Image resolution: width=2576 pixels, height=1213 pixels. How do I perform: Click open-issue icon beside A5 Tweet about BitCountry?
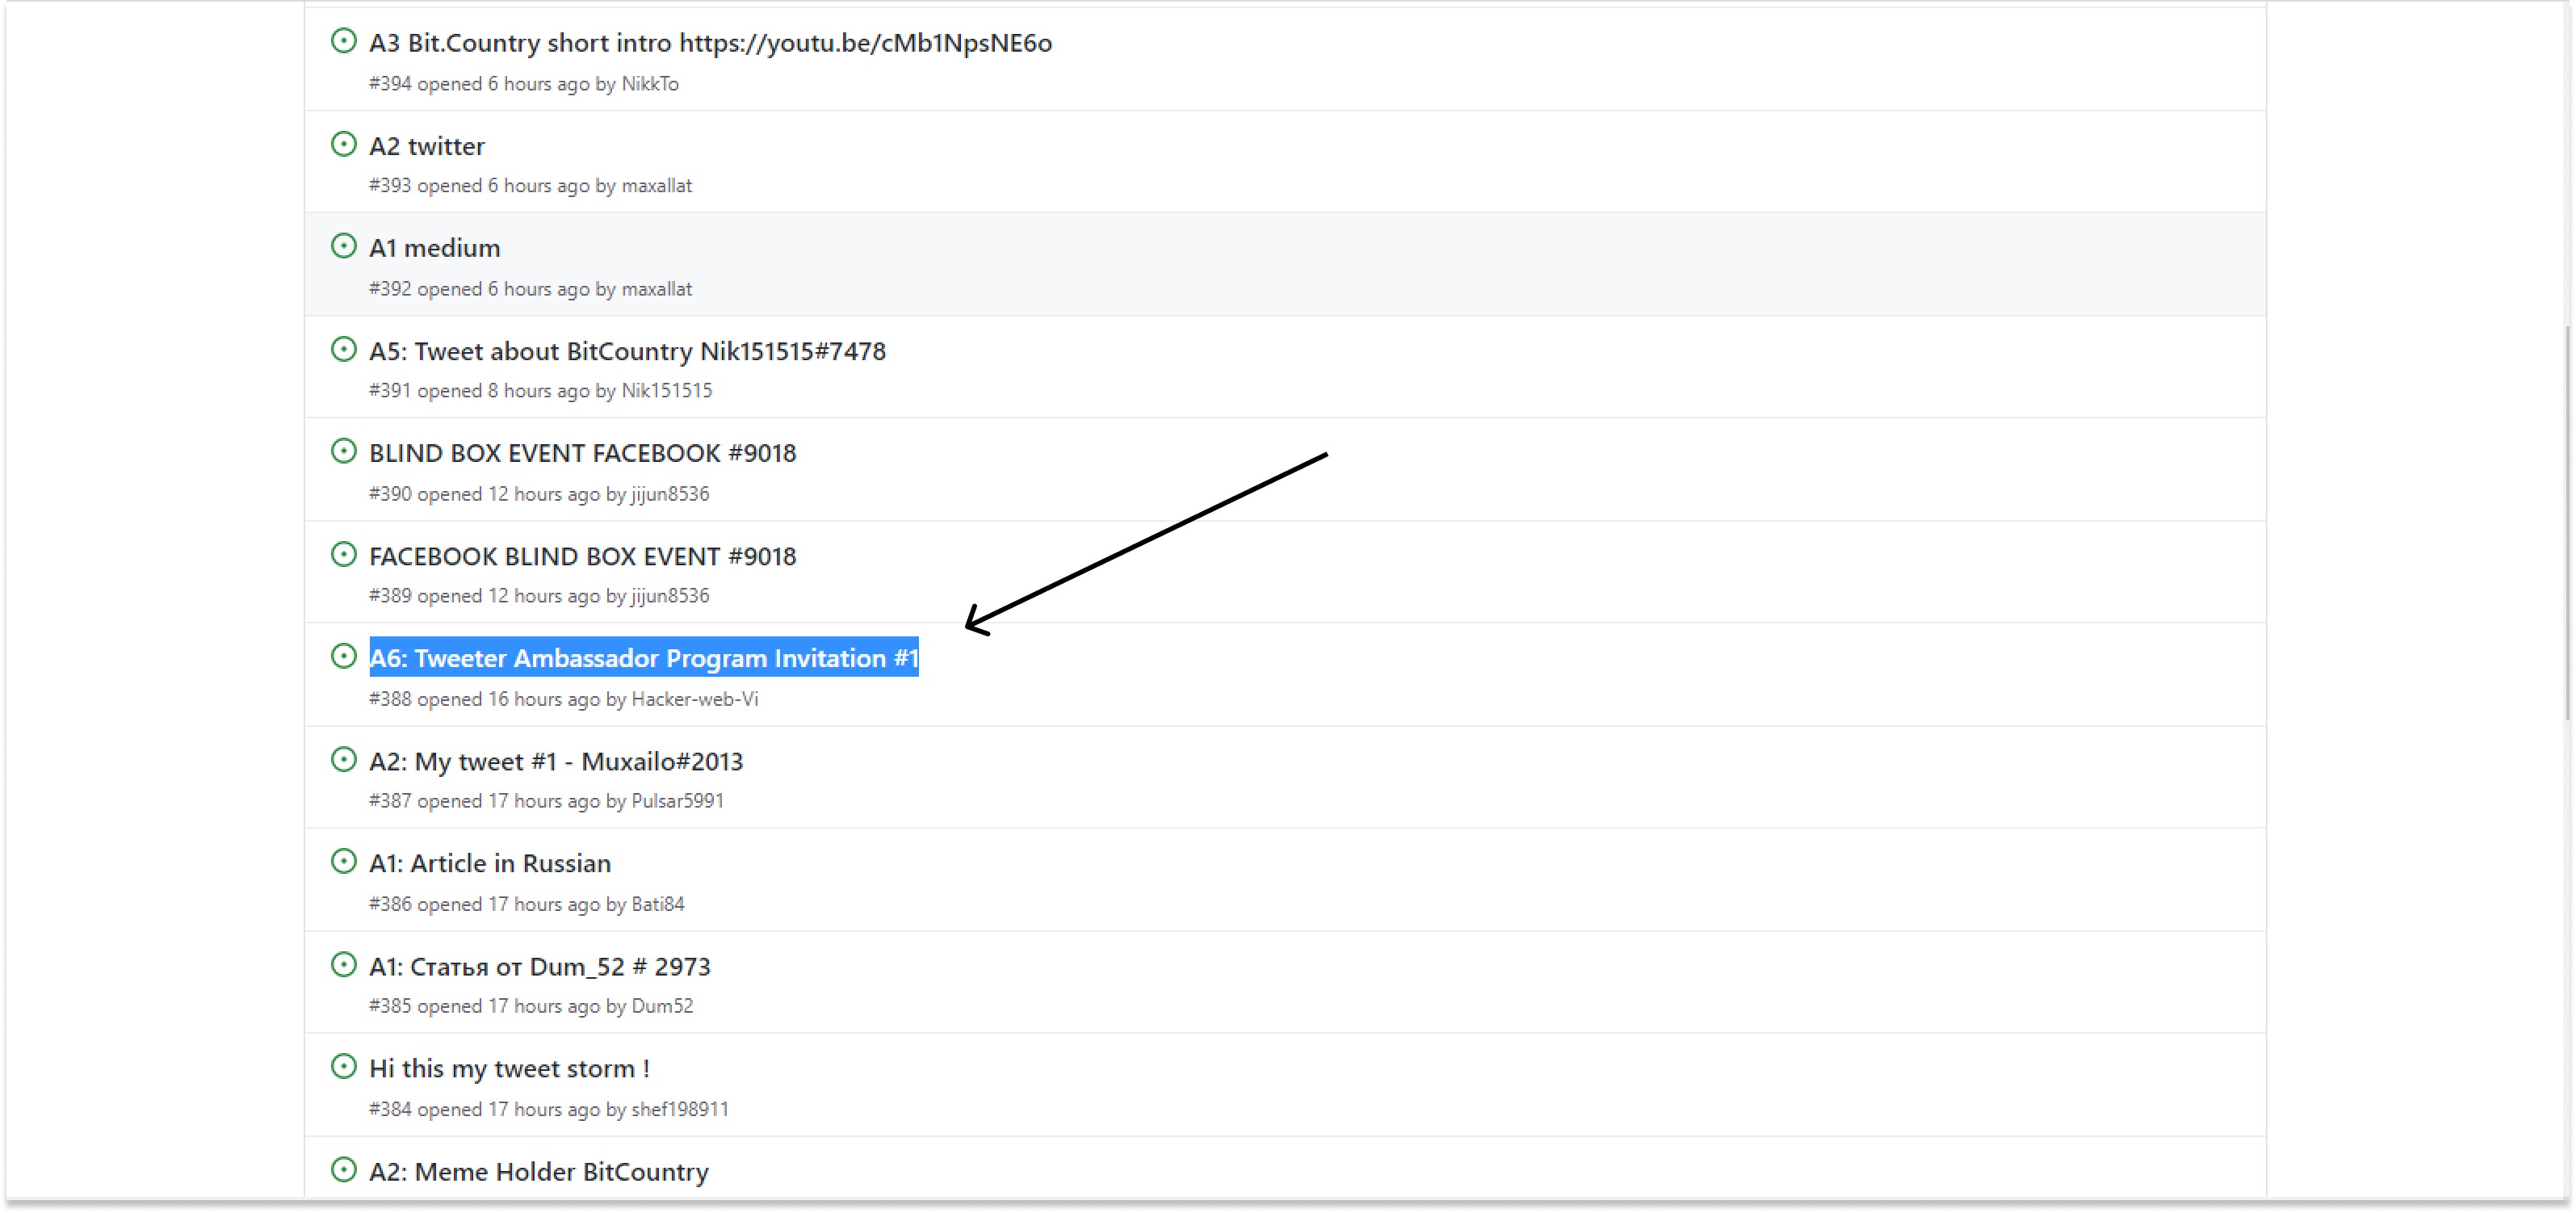coord(343,349)
